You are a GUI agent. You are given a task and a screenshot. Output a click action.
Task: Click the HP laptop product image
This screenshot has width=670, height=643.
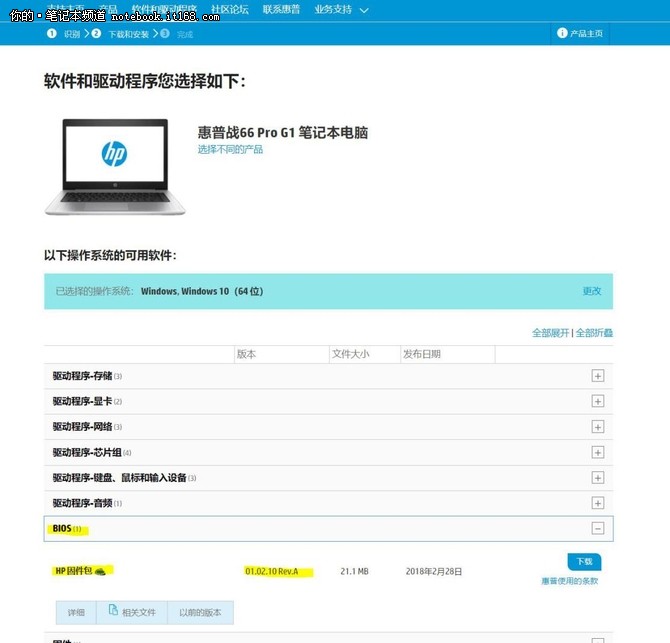pyautogui.click(x=115, y=167)
